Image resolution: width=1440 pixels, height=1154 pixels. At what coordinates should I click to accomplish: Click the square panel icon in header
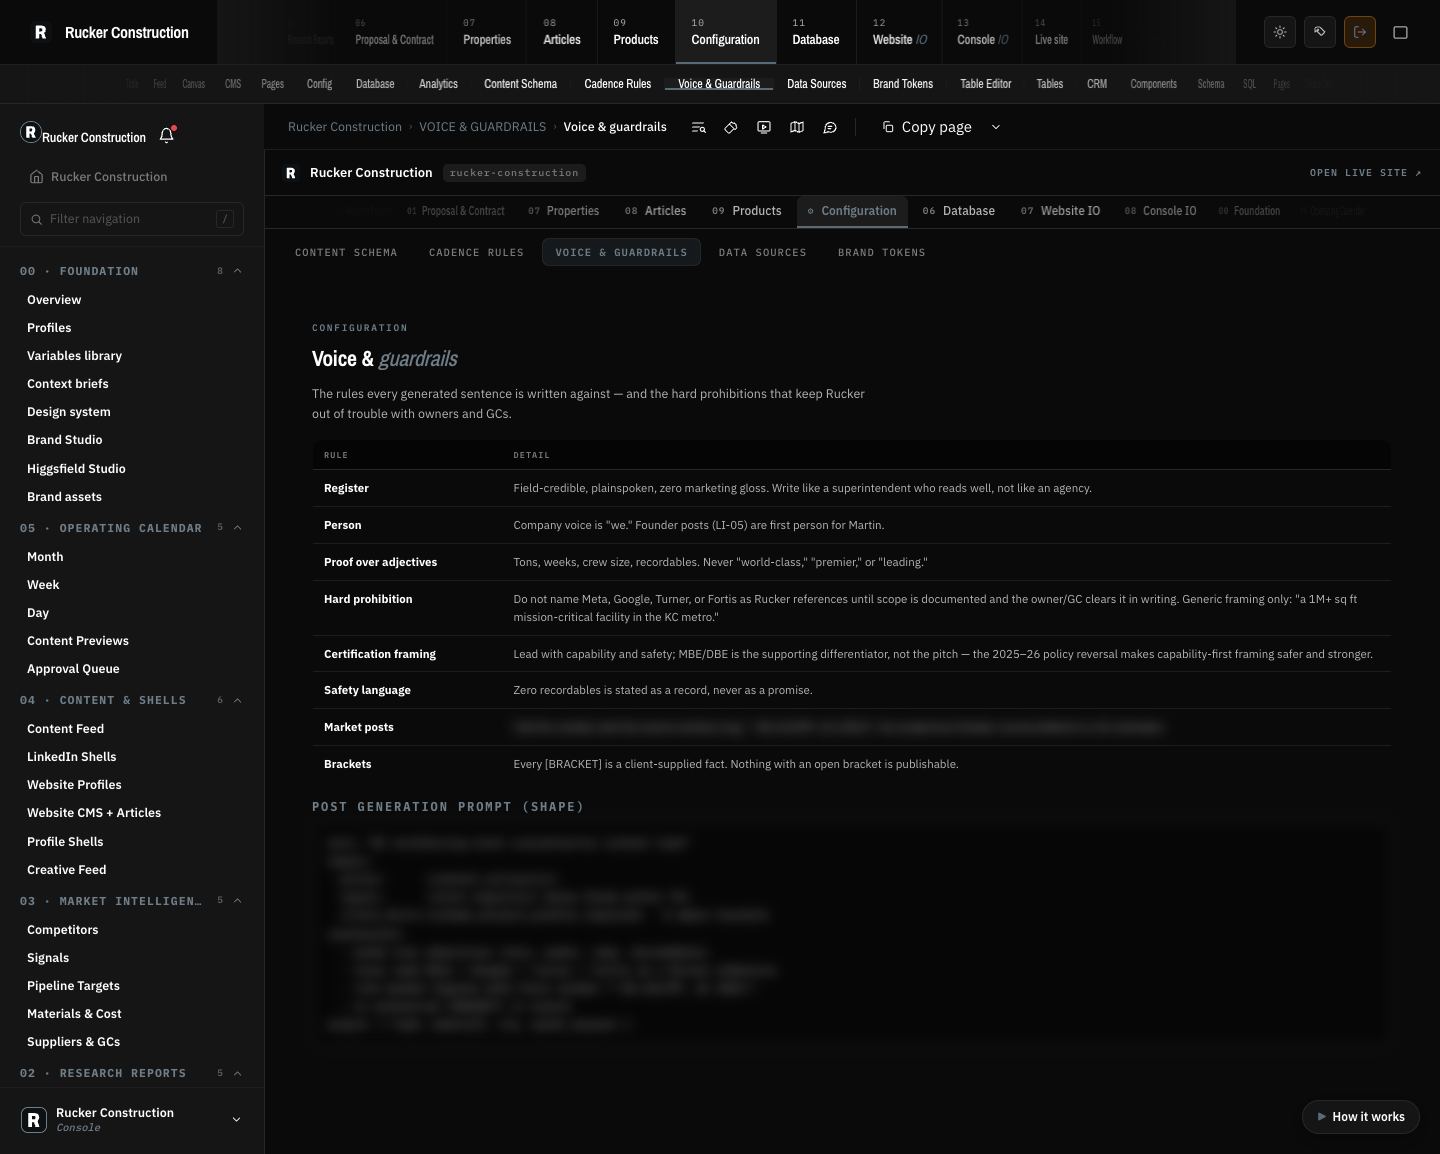pyautogui.click(x=1400, y=32)
